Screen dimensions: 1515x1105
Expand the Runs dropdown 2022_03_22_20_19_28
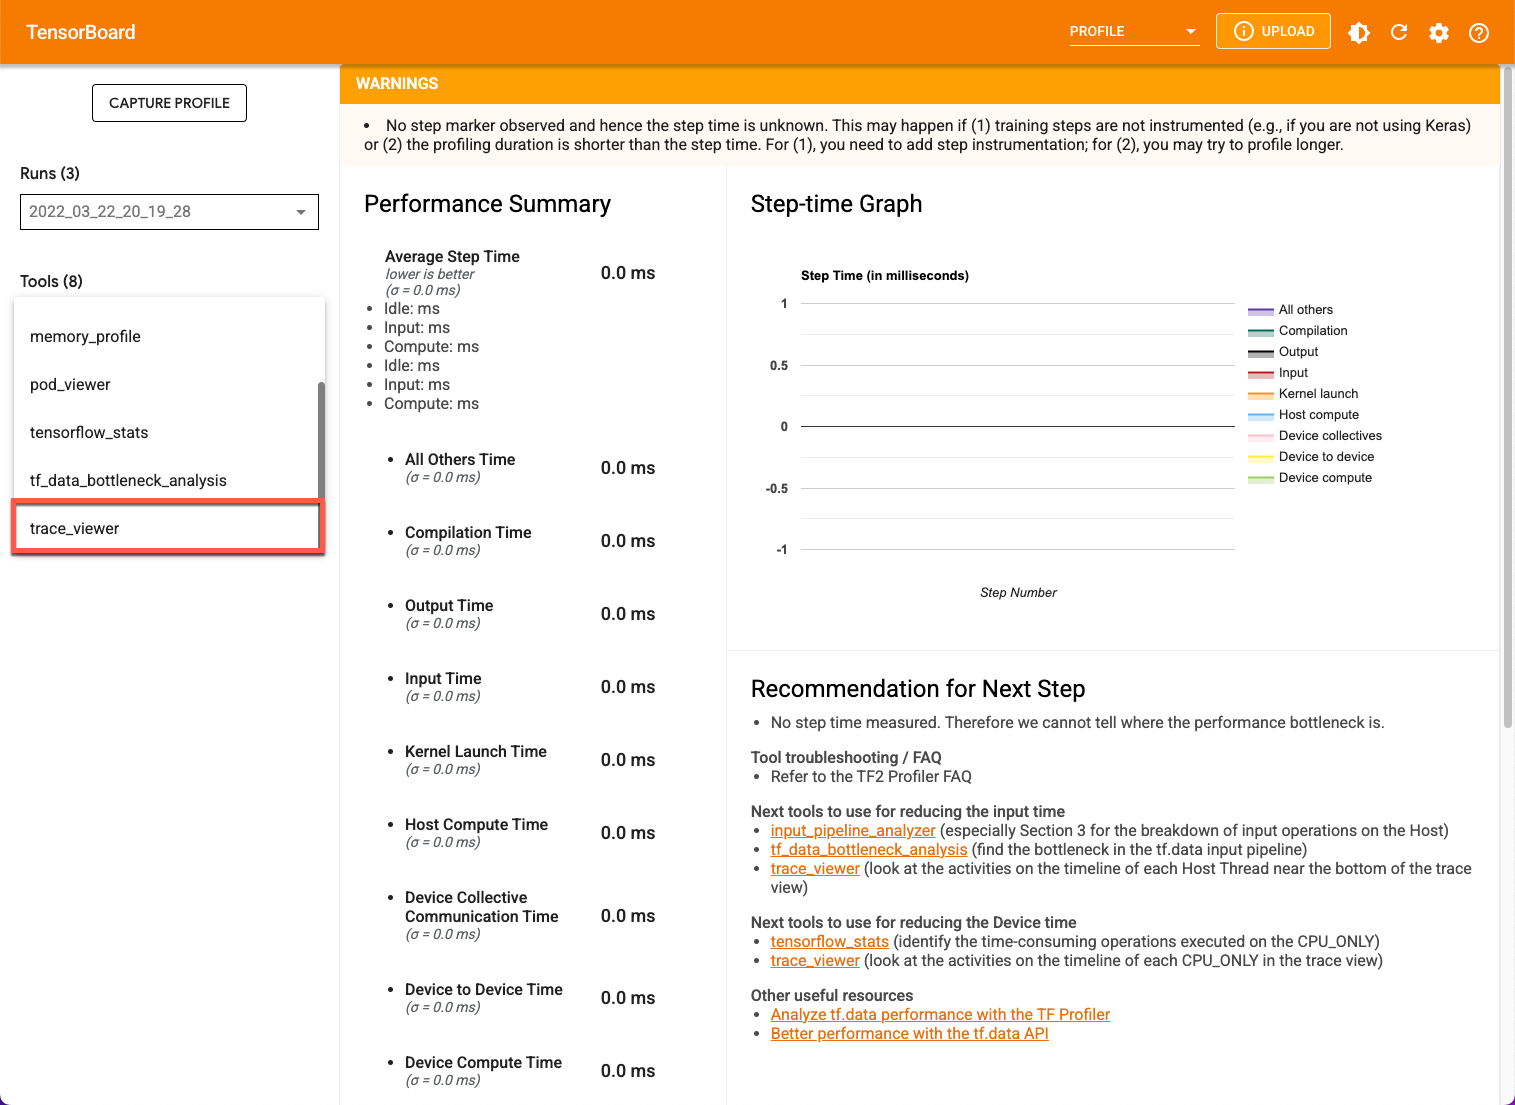[x=169, y=212]
